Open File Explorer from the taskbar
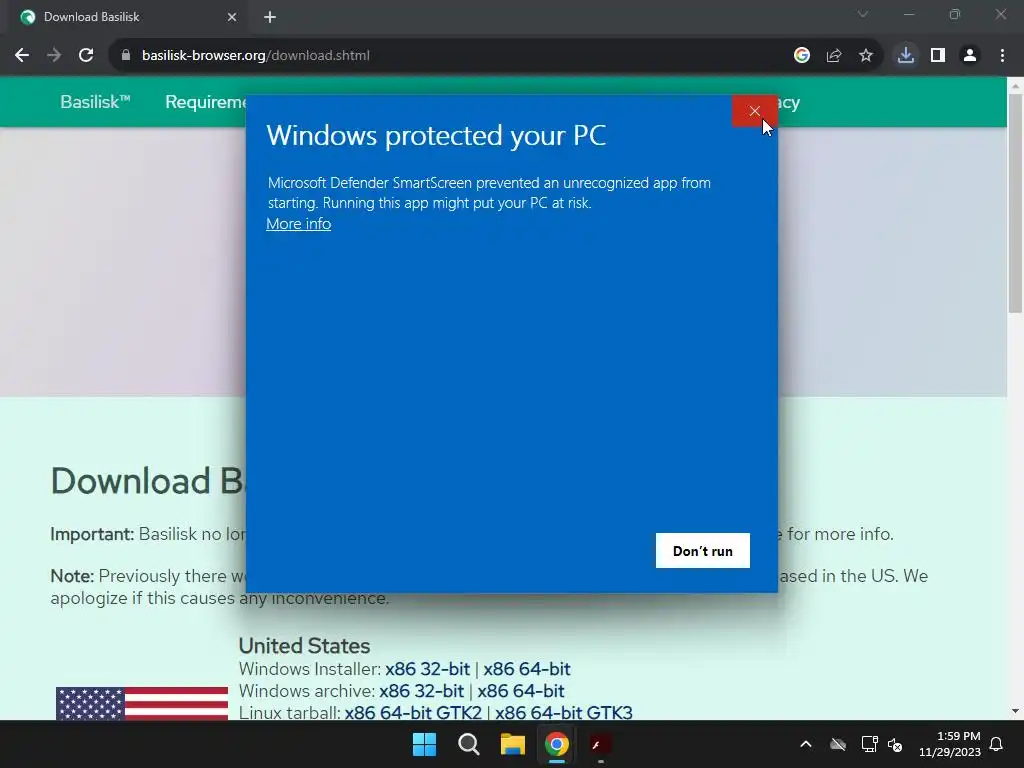Viewport: 1024px width, 768px height. pos(513,744)
